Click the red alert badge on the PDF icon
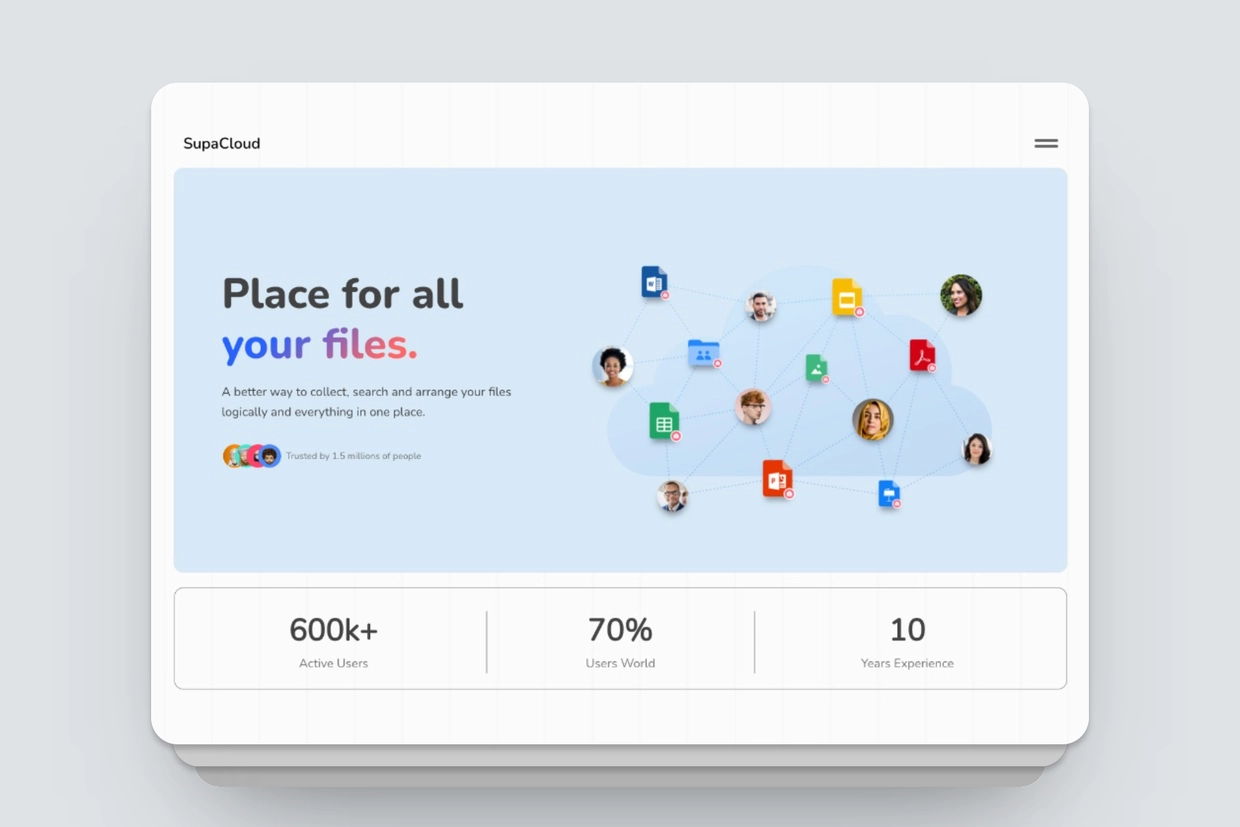The height and width of the screenshot is (827, 1240). [x=933, y=367]
